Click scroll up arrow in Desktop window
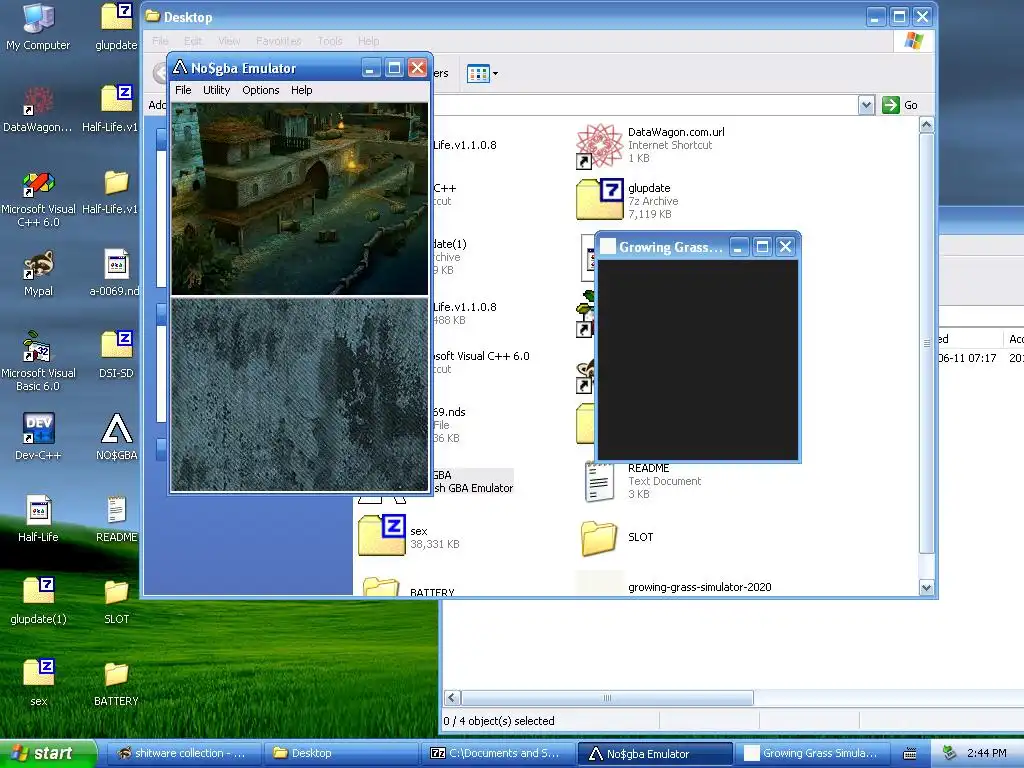This screenshot has width=1024, height=768. click(926, 125)
